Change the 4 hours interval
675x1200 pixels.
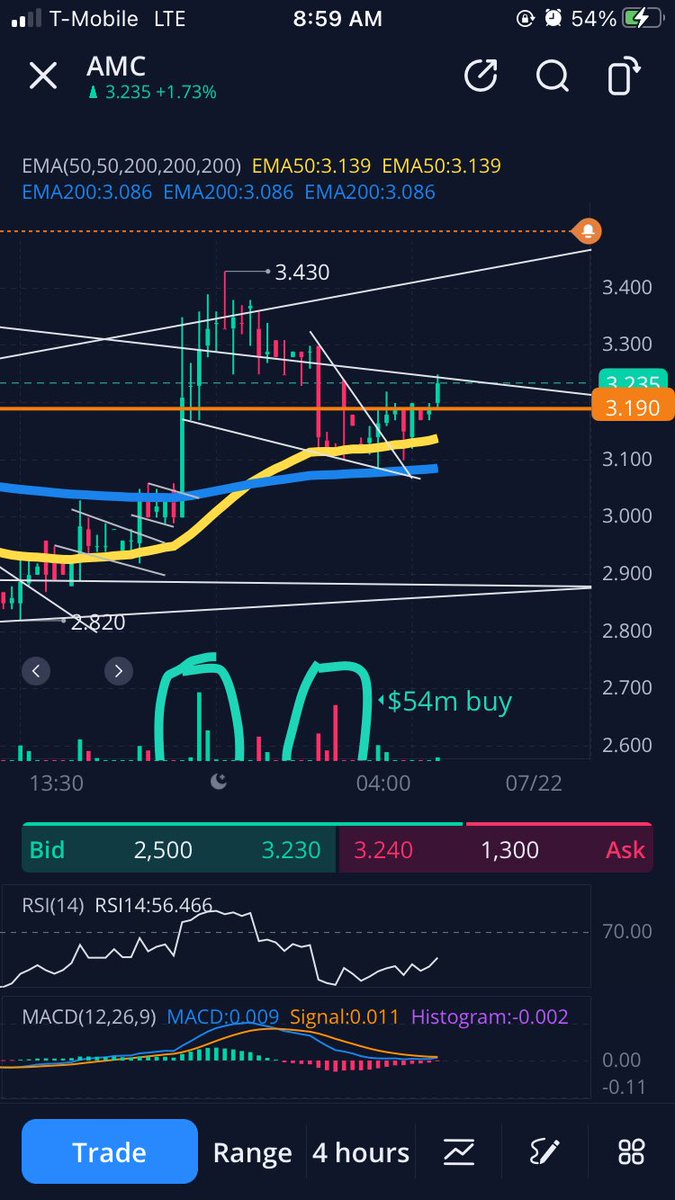coord(361,1153)
